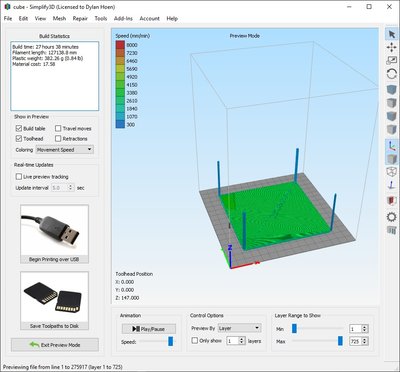
Task: Click the status bar previewing file text
Action: (x=63, y=367)
